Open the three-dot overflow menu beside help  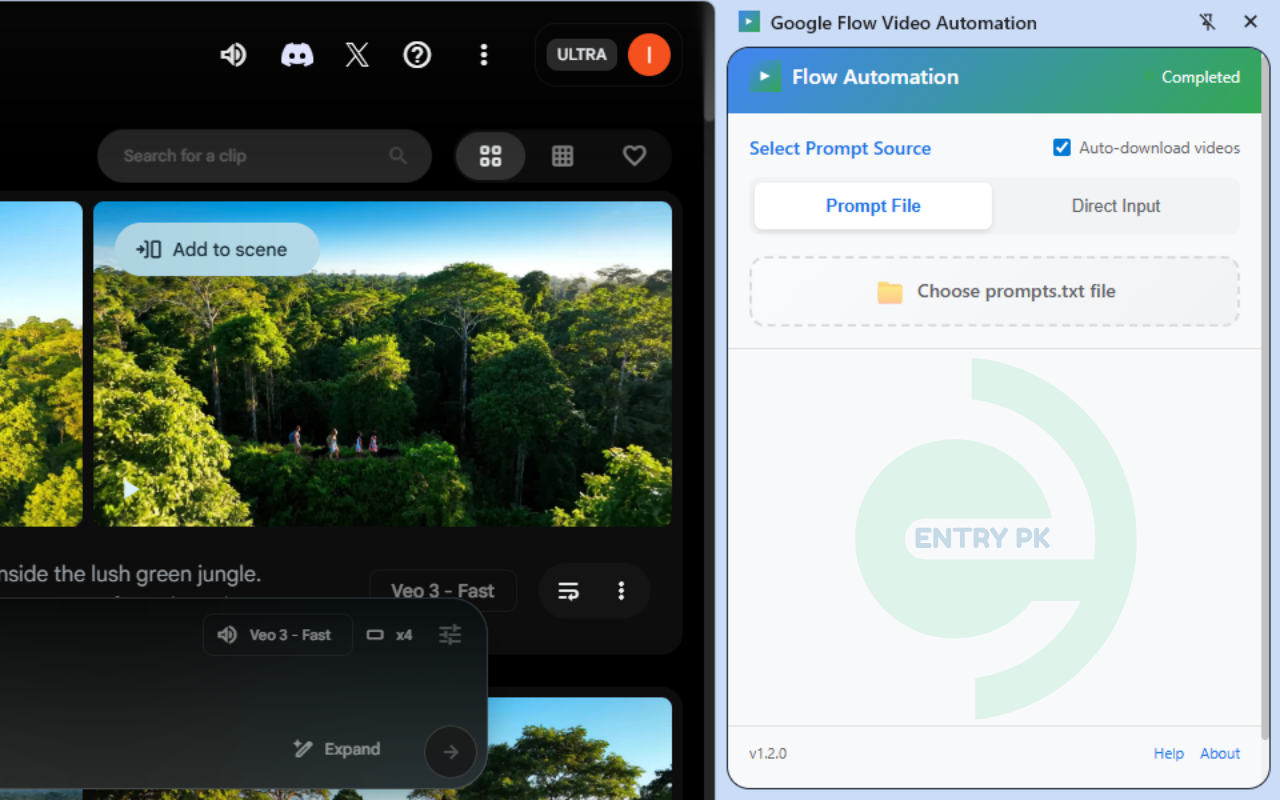484,55
